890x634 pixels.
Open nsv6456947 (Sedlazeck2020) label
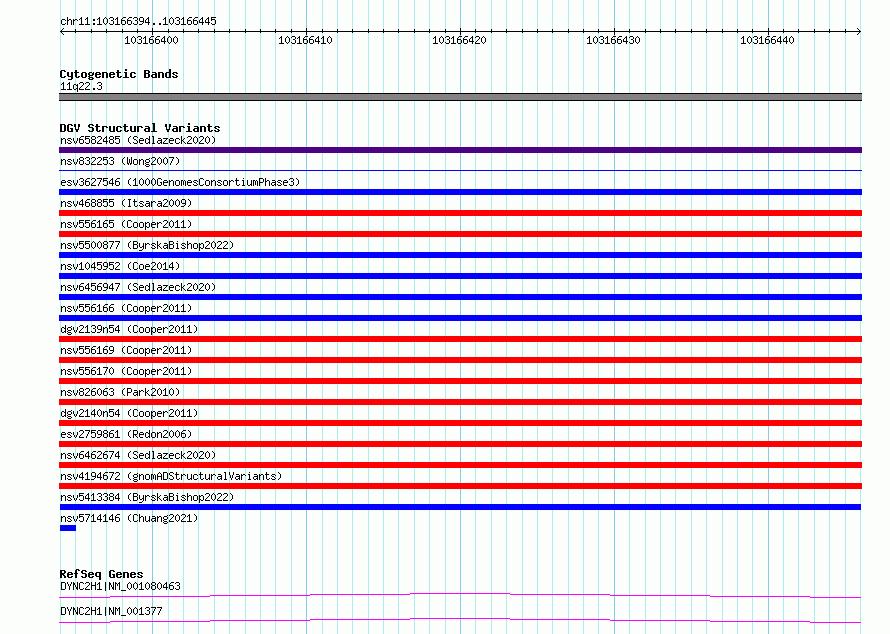138,287
